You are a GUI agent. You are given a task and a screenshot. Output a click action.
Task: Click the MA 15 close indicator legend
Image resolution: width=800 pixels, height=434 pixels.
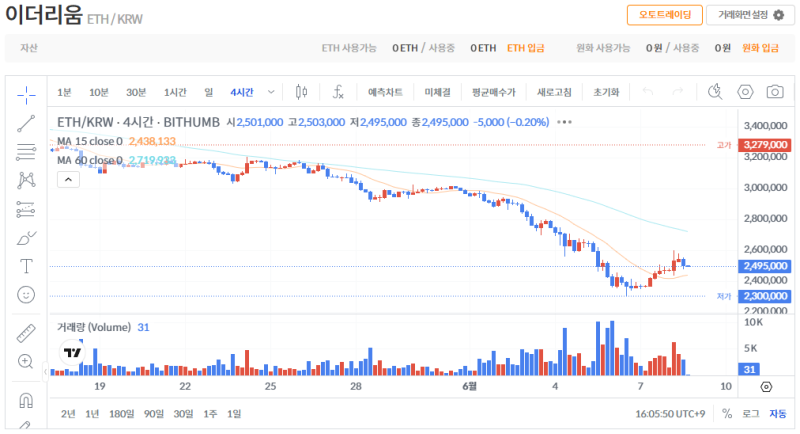pyautogui.click(x=90, y=141)
